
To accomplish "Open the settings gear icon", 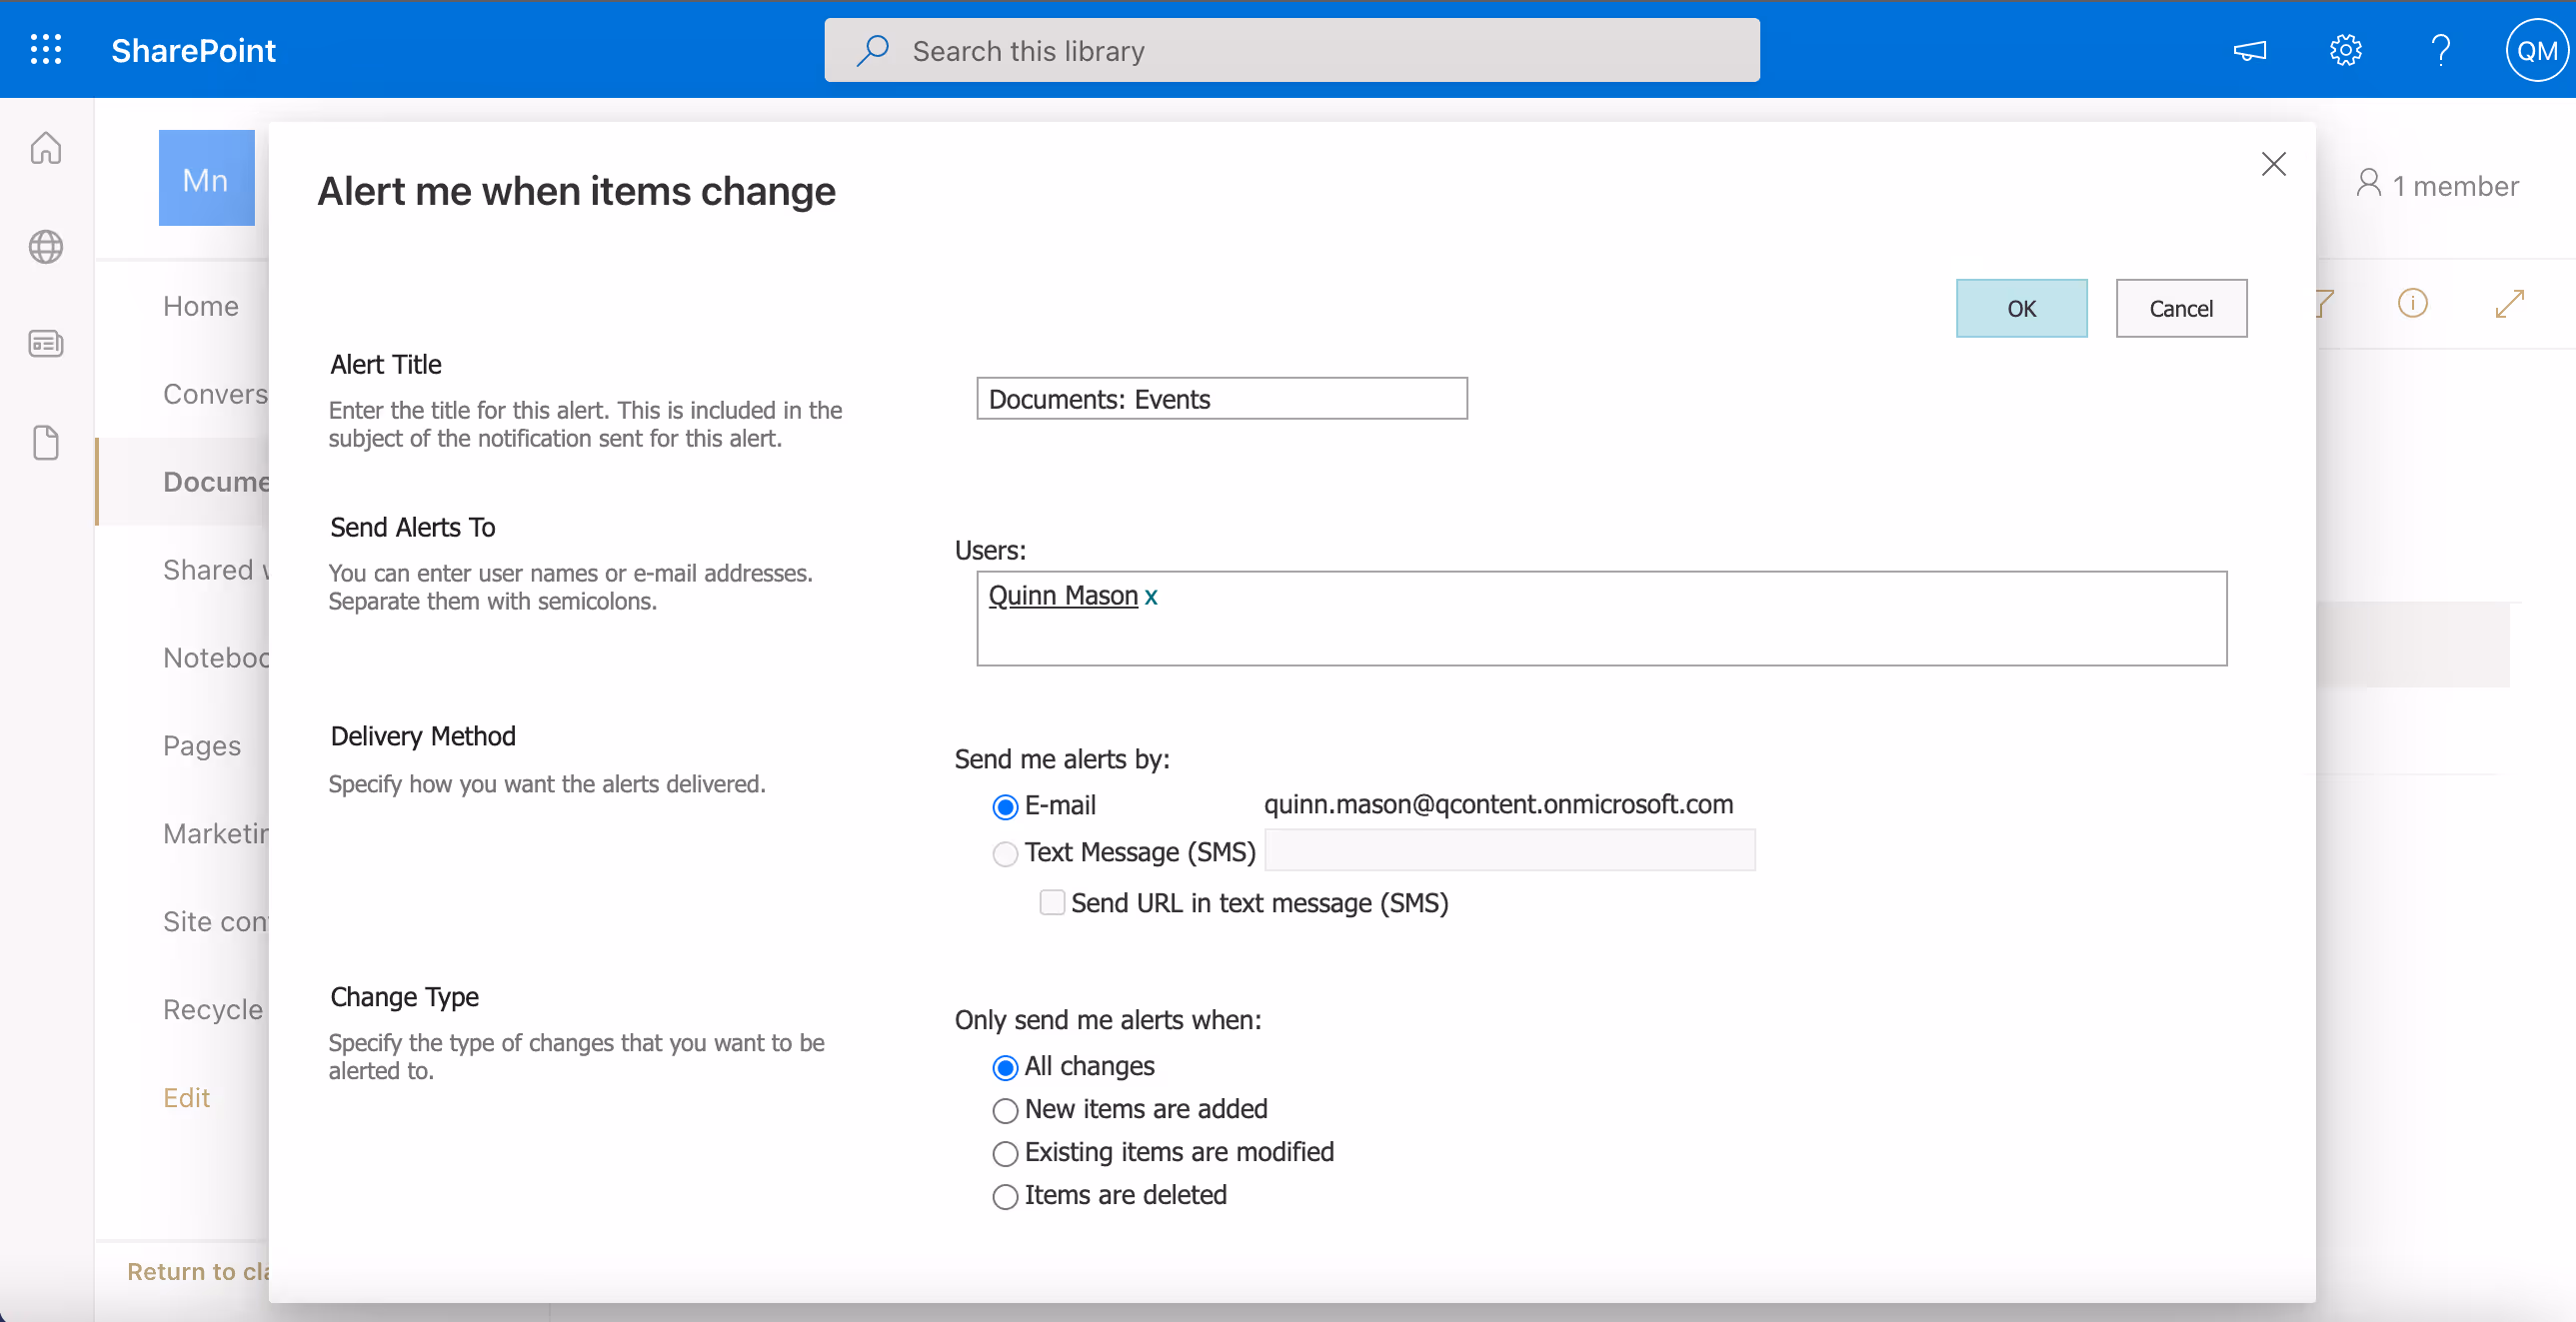I will point(2345,50).
